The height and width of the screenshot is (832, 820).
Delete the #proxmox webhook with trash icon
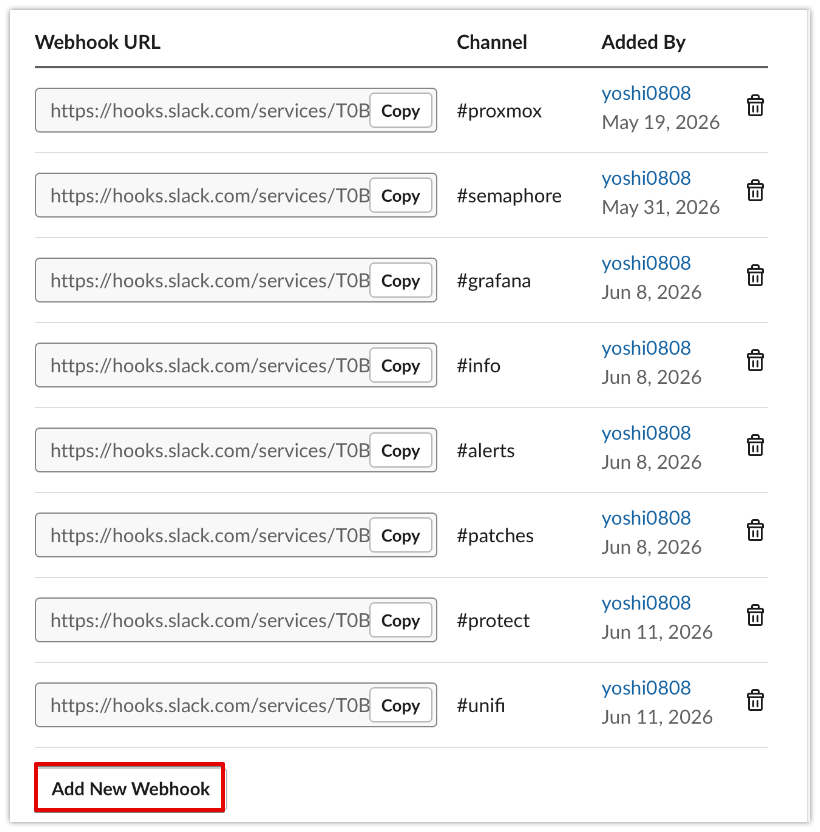tap(755, 106)
